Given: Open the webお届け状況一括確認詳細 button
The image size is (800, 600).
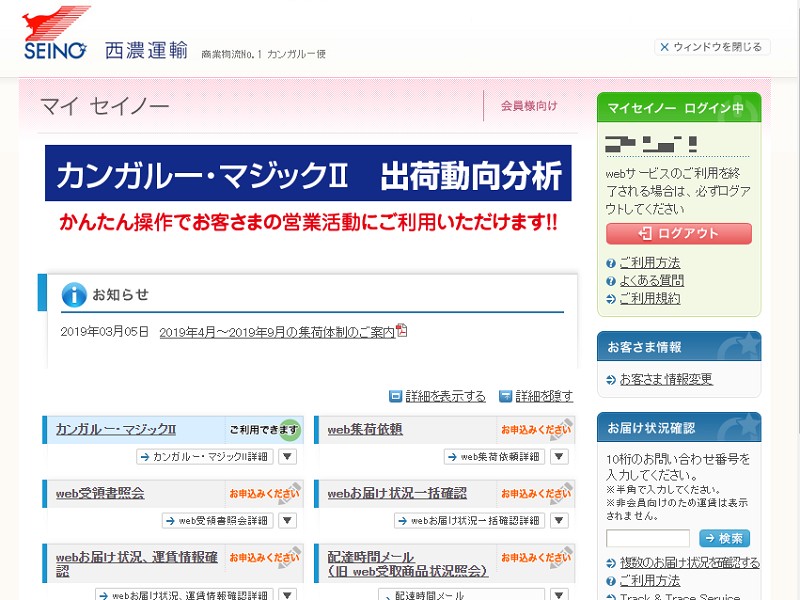Looking at the screenshot, I should tap(469, 520).
